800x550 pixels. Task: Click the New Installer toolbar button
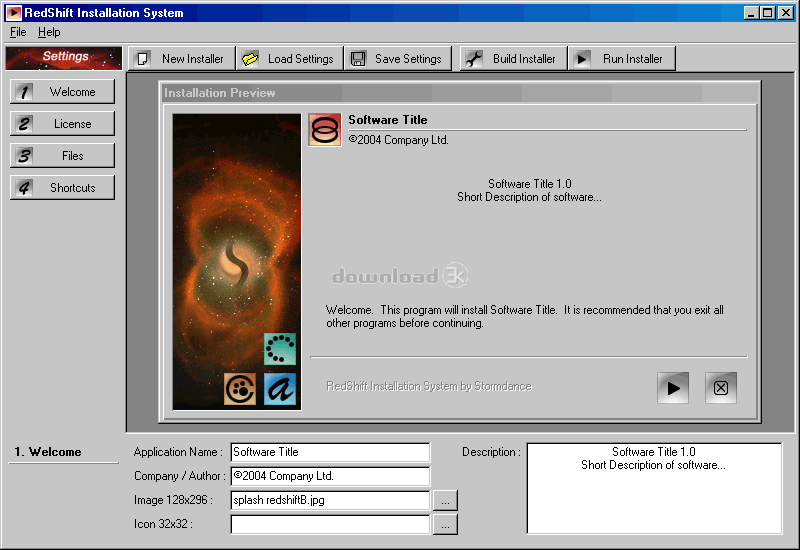tap(181, 59)
